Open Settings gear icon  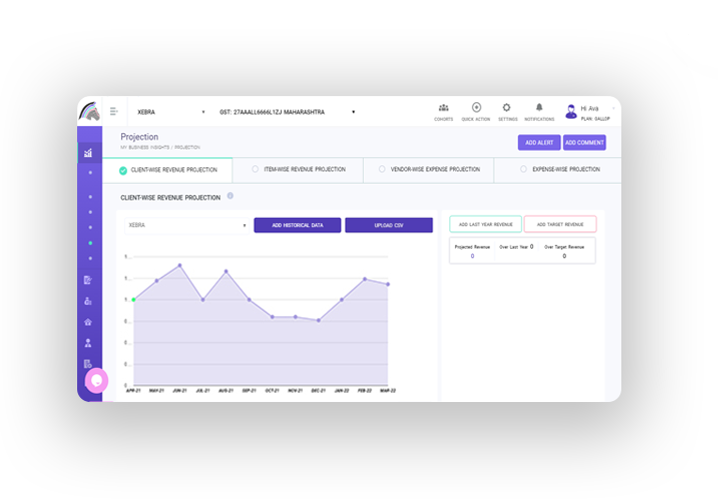pos(507,107)
